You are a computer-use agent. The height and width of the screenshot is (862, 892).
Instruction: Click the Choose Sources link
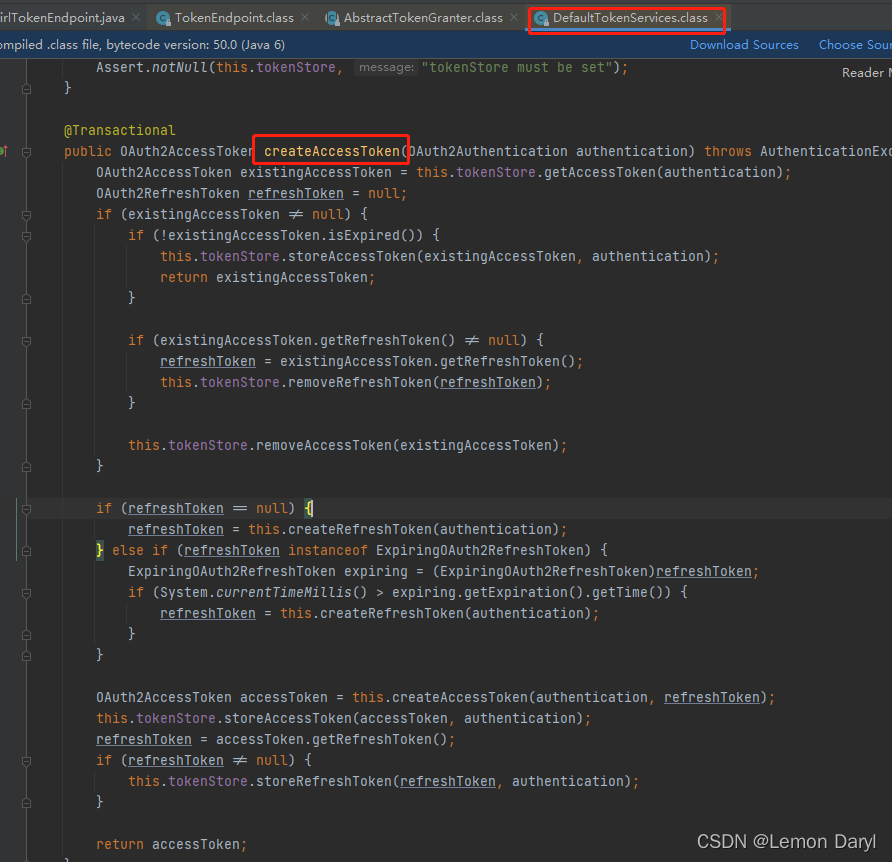click(x=855, y=45)
